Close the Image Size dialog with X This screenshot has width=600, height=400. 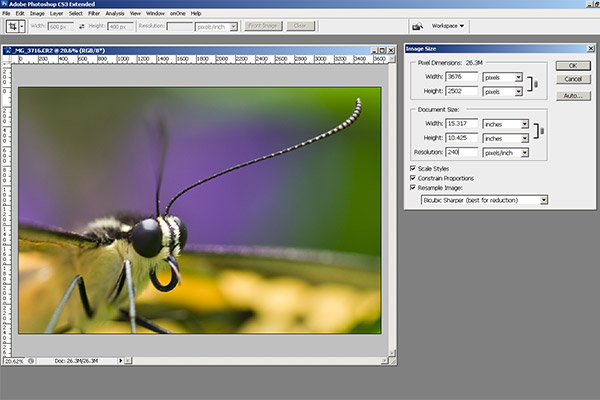[590, 48]
